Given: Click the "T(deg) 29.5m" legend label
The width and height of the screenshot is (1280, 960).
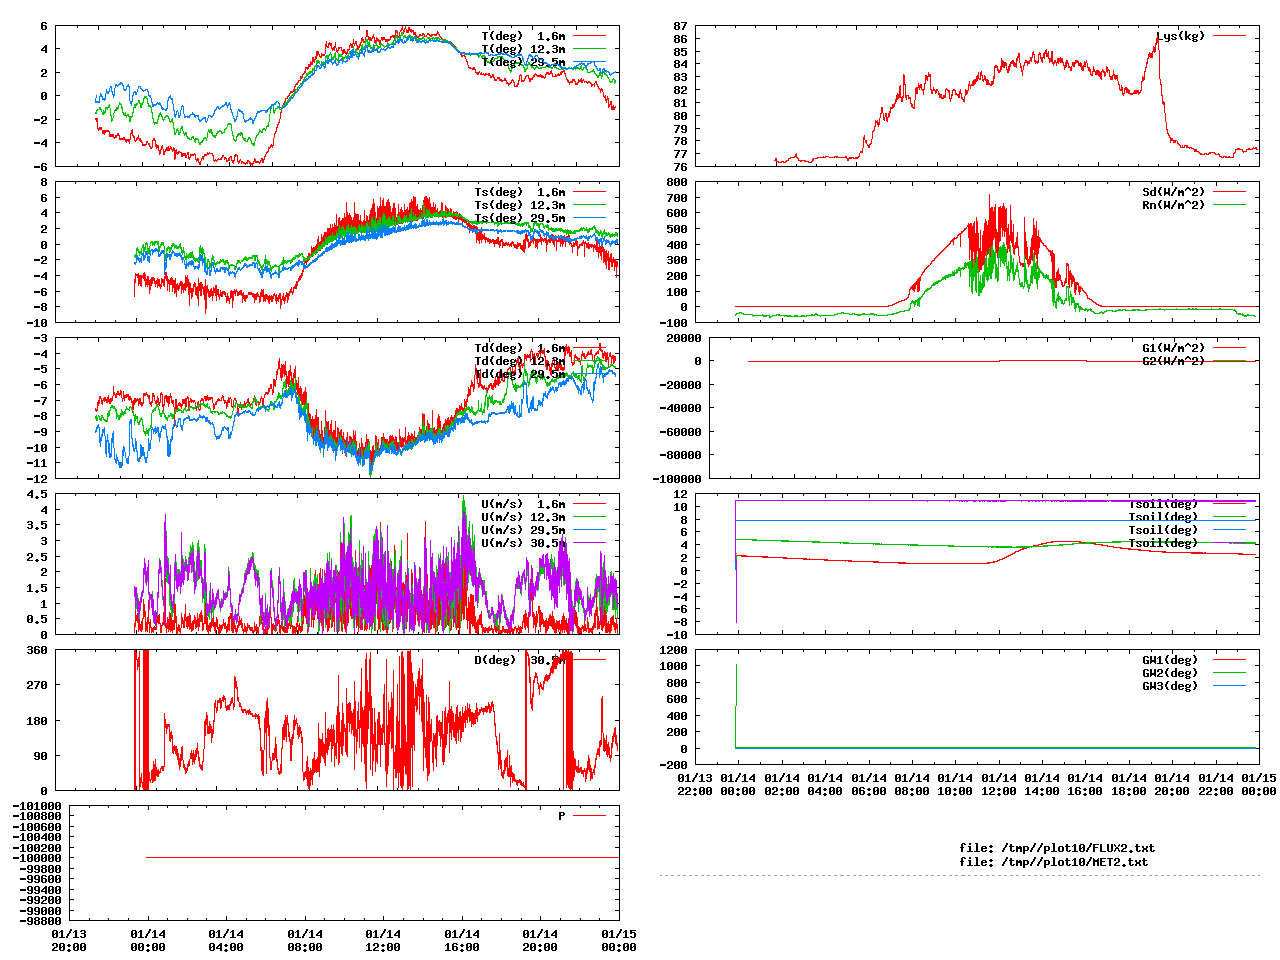Looking at the screenshot, I should tap(523, 62).
